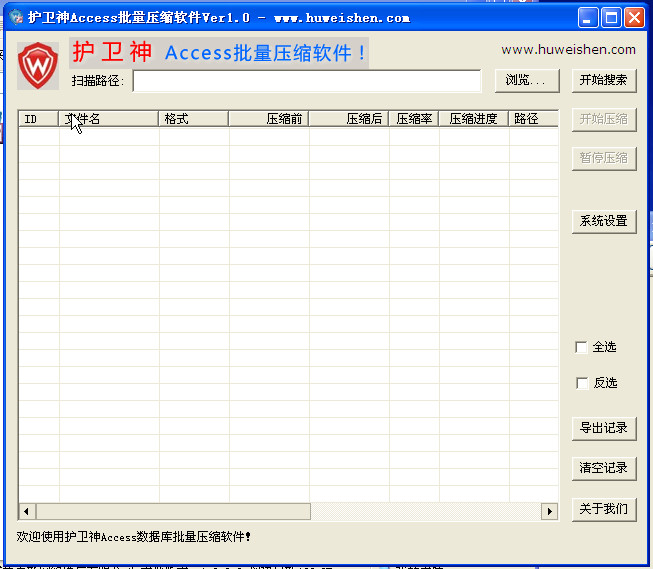Open the 关于我们 about dialog
The height and width of the screenshot is (569, 653).
click(604, 509)
